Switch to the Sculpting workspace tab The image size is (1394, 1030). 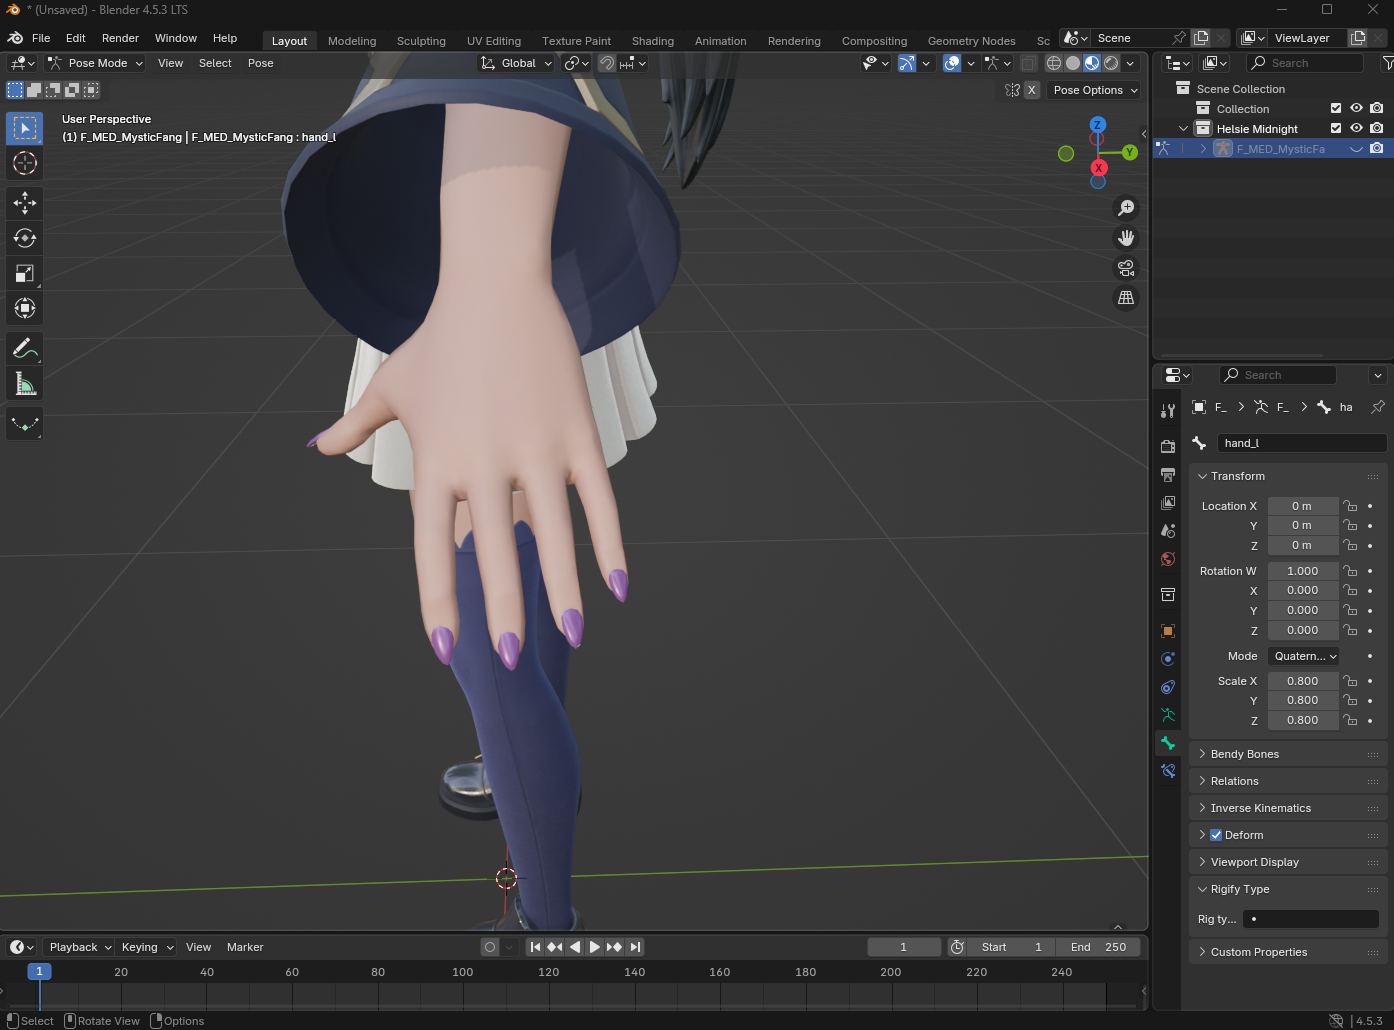pyautogui.click(x=421, y=41)
